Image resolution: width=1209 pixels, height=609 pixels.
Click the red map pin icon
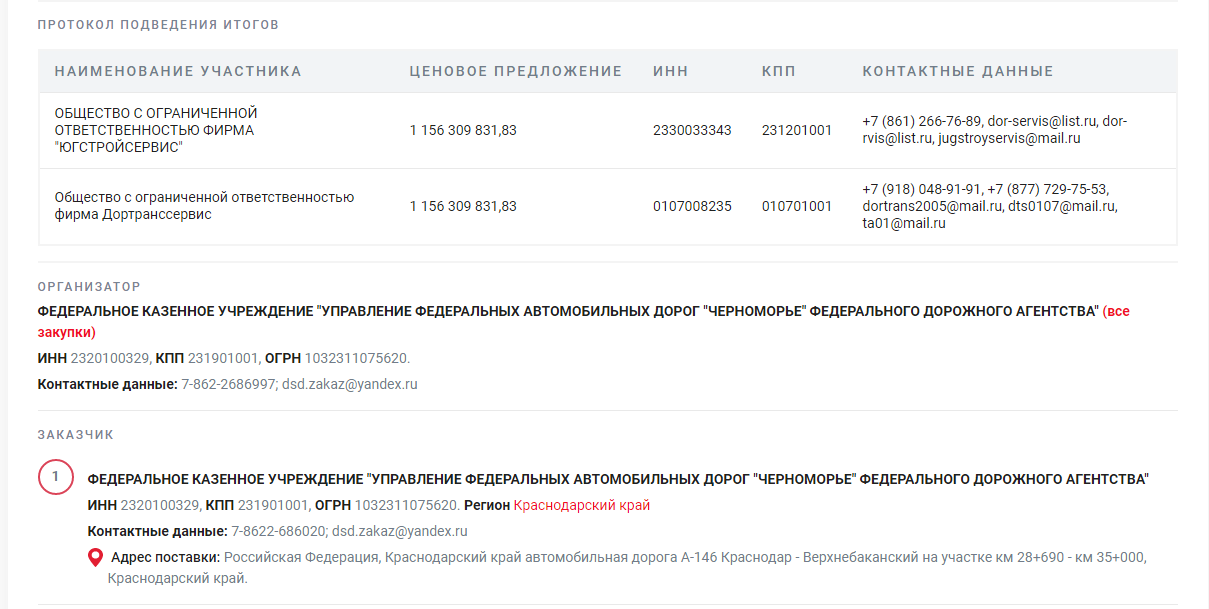coord(96,557)
